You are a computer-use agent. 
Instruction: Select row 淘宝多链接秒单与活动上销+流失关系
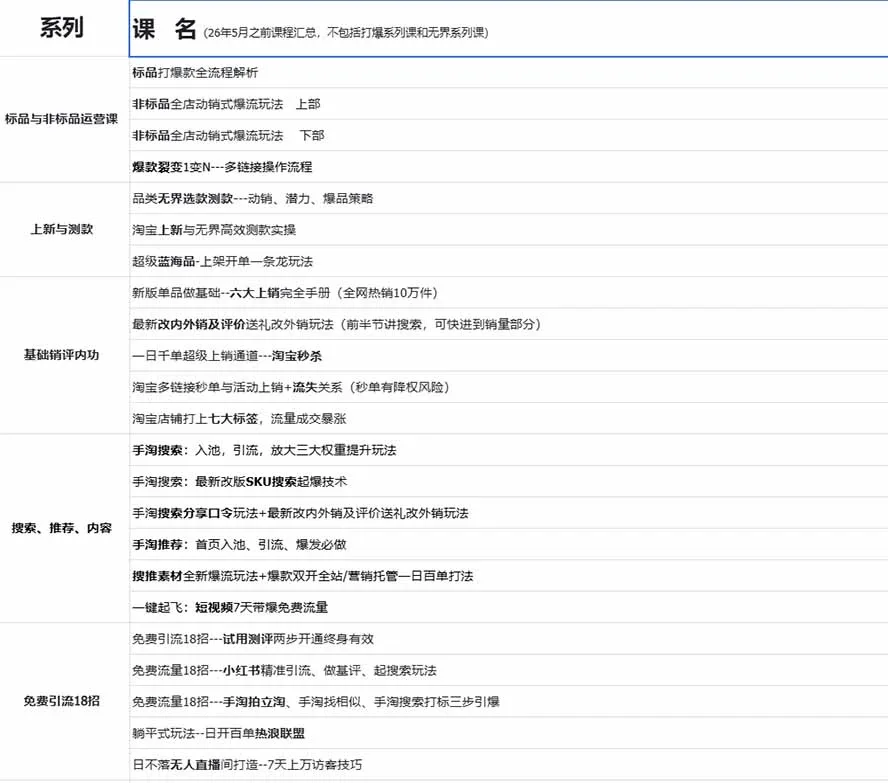(x=509, y=387)
